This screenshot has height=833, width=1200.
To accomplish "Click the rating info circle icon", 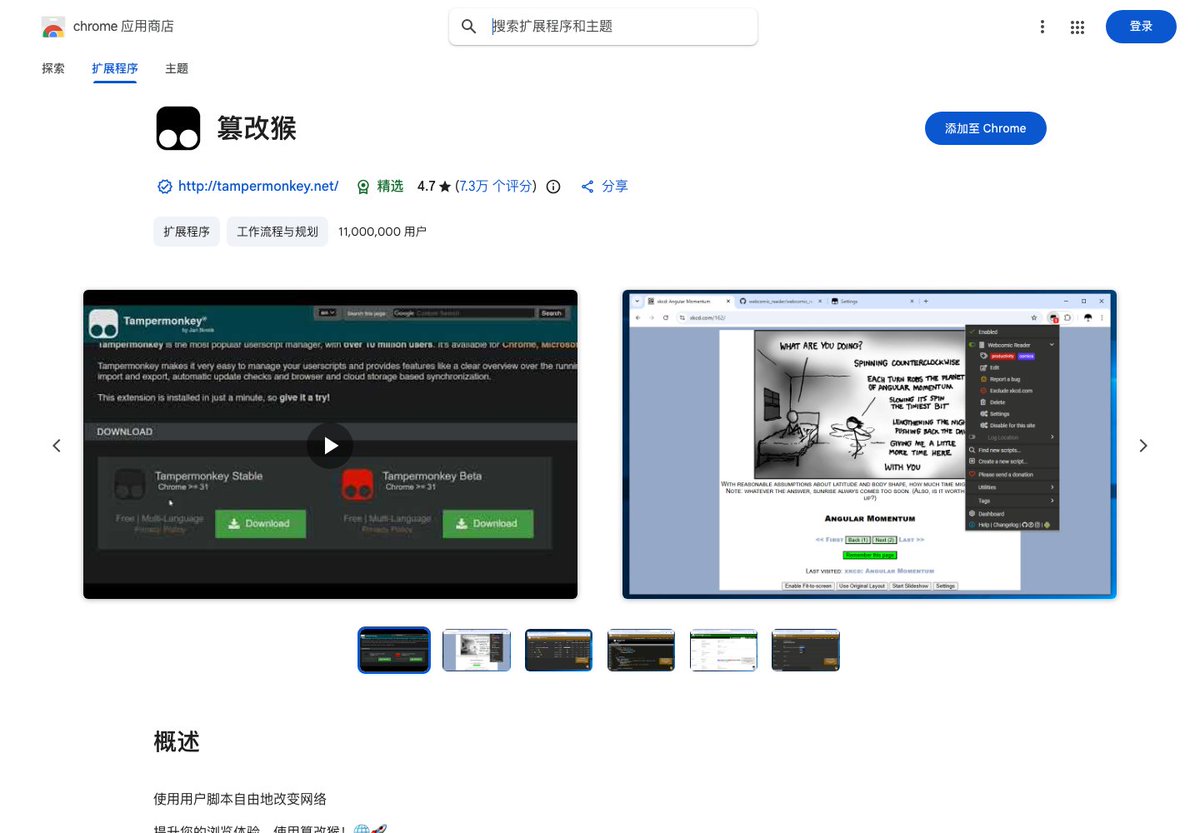I will [553, 186].
